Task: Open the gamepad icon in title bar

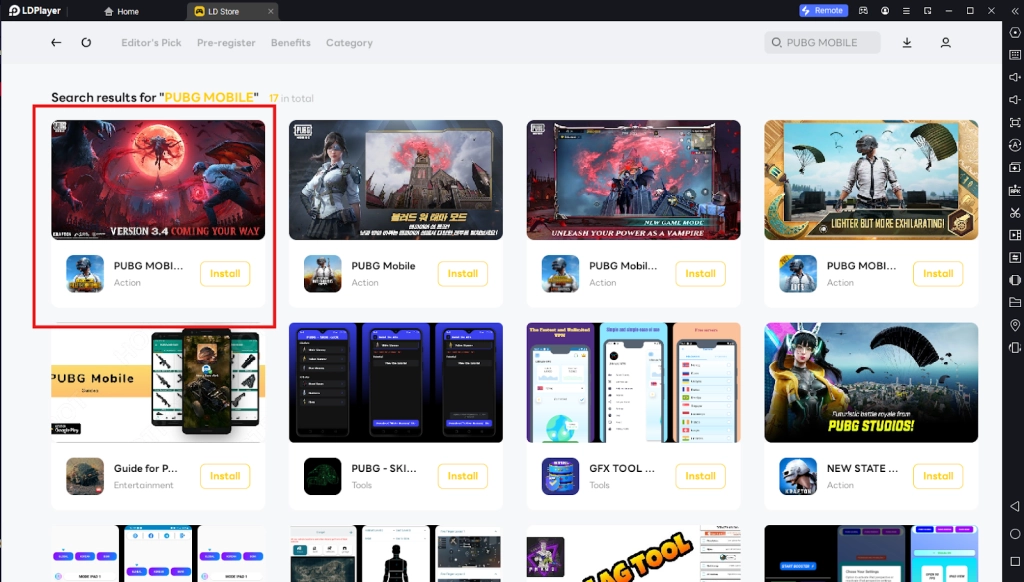Action: 863,10
